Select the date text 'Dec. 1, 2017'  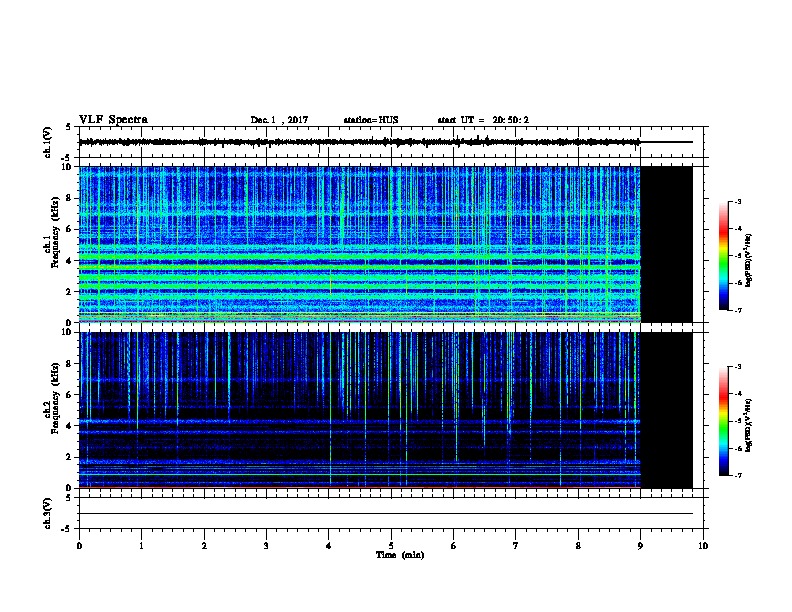click(x=279, y=120)
